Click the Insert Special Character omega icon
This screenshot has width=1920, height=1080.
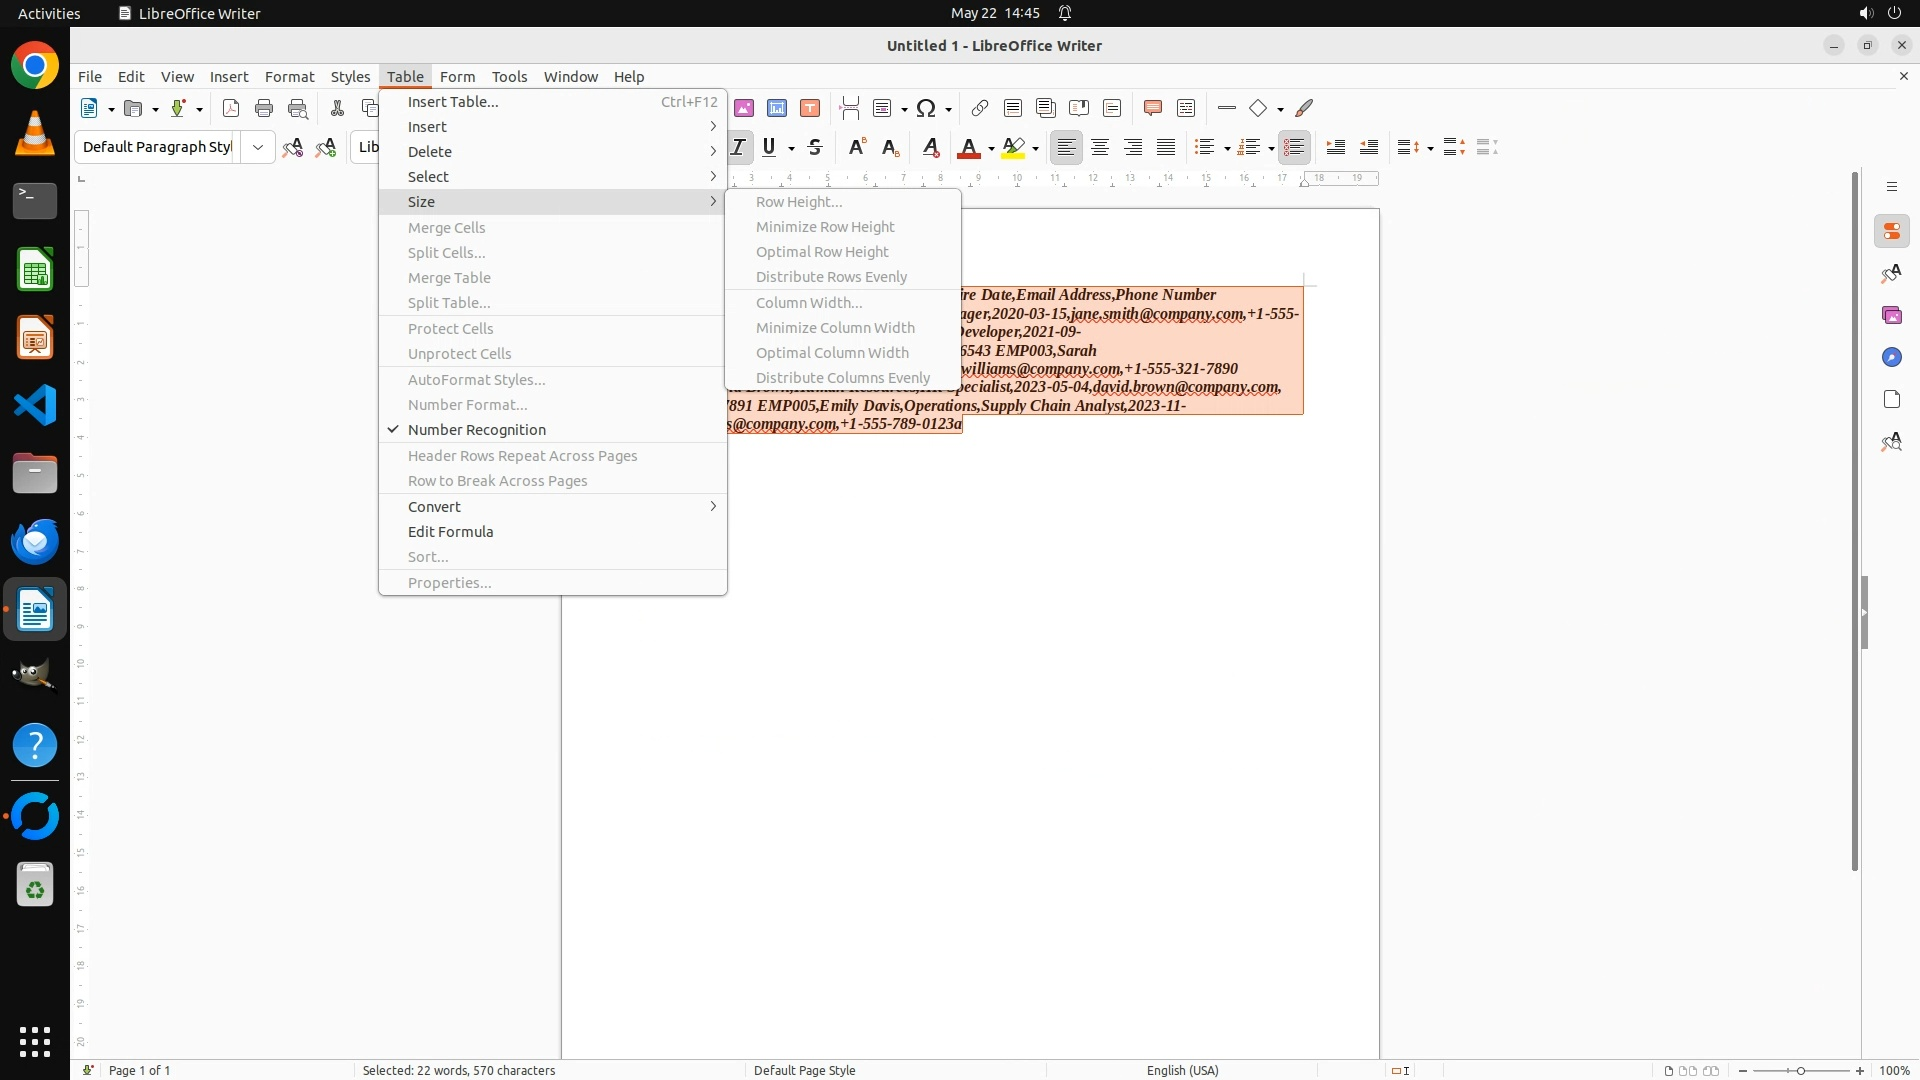pyautogui.click(x=926, y=108)
